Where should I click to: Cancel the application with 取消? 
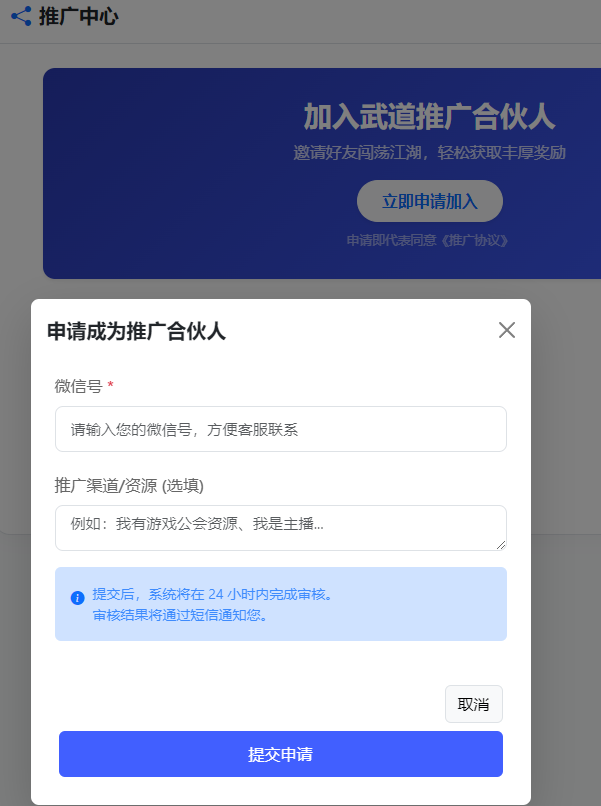[x=473, y=704]
